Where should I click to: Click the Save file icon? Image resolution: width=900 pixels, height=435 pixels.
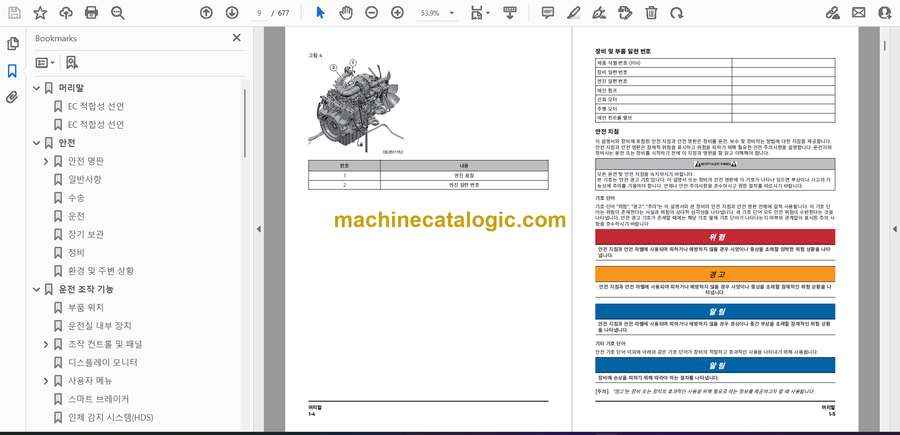coord(14,13)
